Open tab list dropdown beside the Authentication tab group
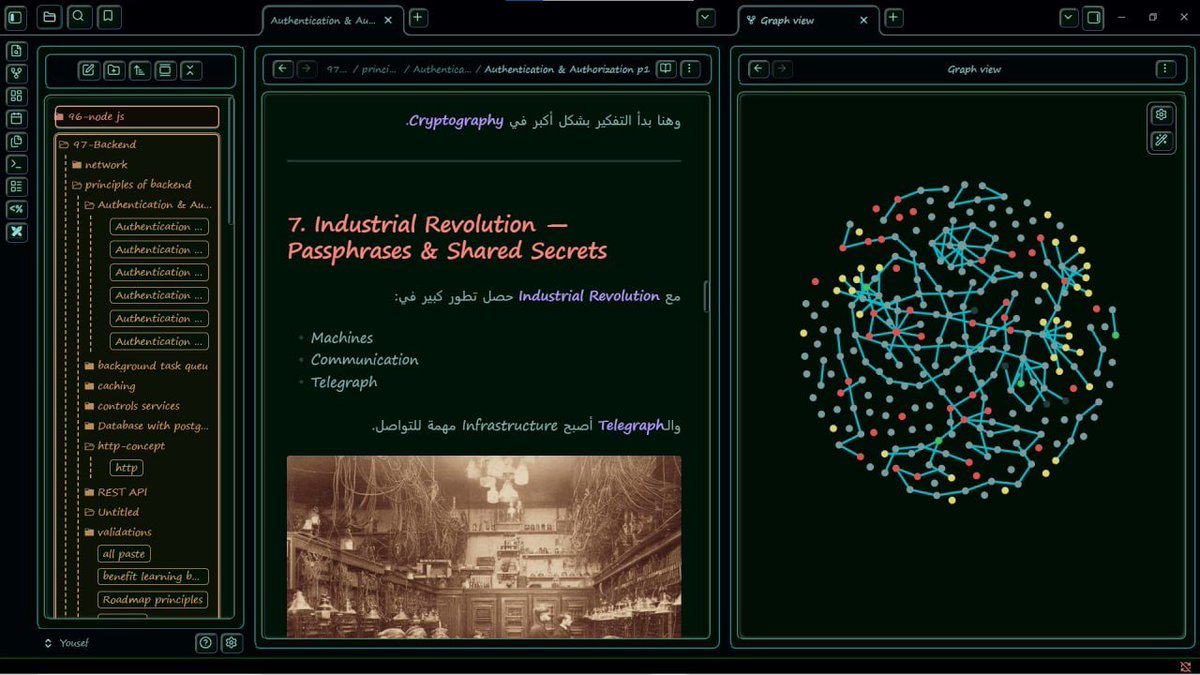Image resolution: width=1200 pixels, height=675 pixels. pyautogui.click(x=706, y=17)
